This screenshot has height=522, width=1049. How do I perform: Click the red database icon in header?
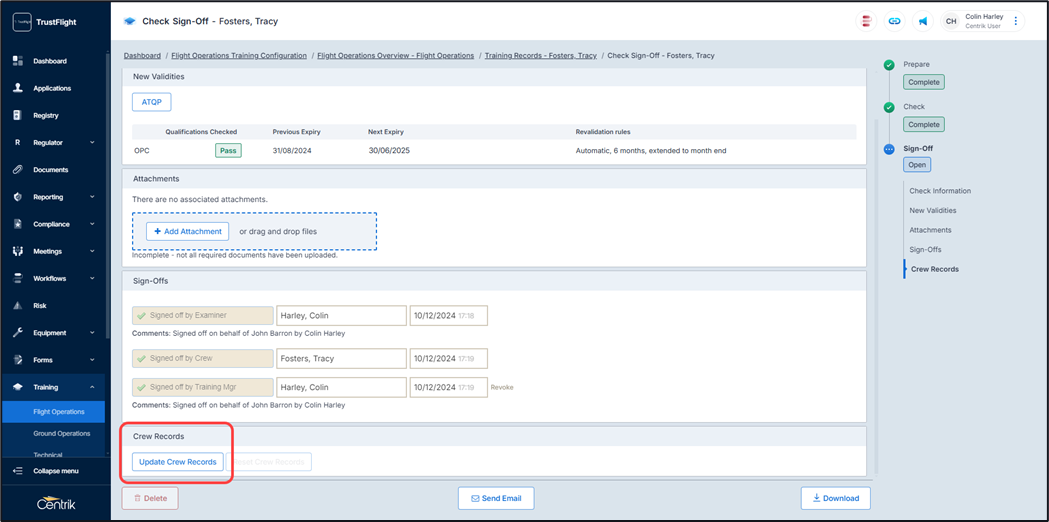[x=866, y=21]
